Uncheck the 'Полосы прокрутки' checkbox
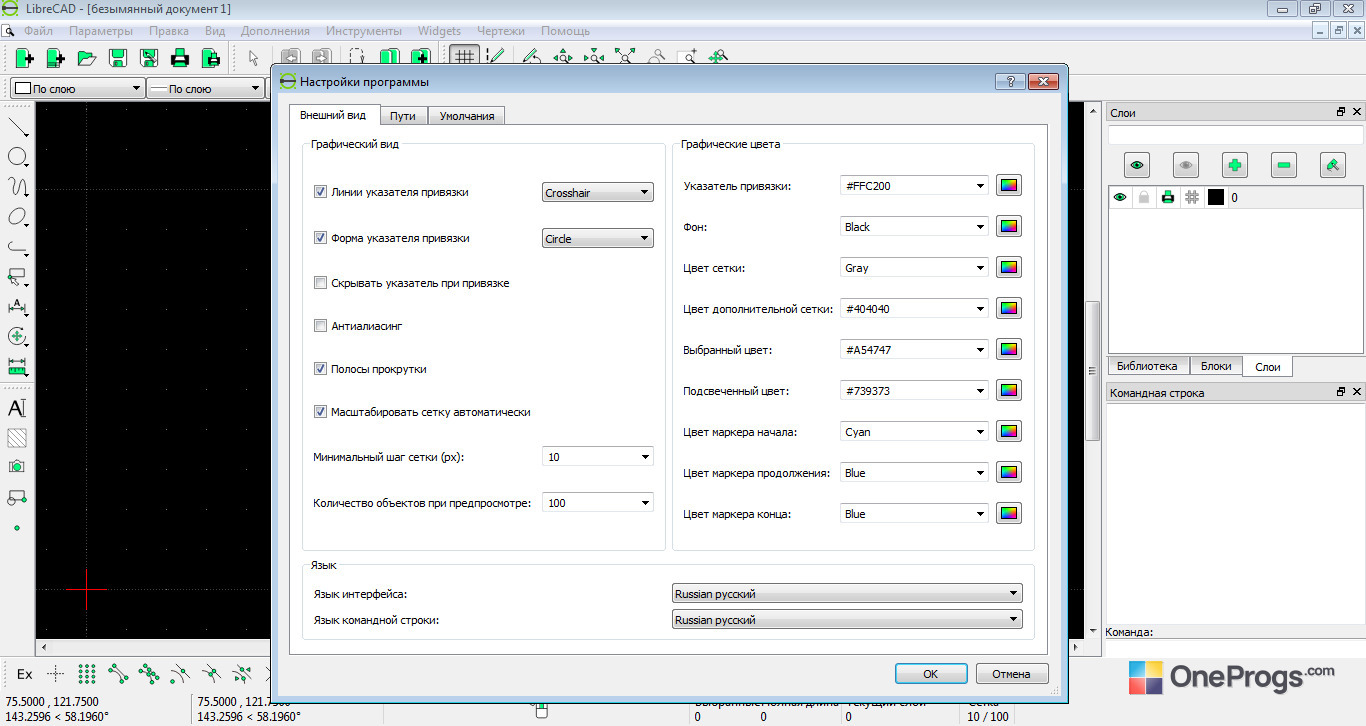Viewport: 1366px width, 726px height. point(321,369)
